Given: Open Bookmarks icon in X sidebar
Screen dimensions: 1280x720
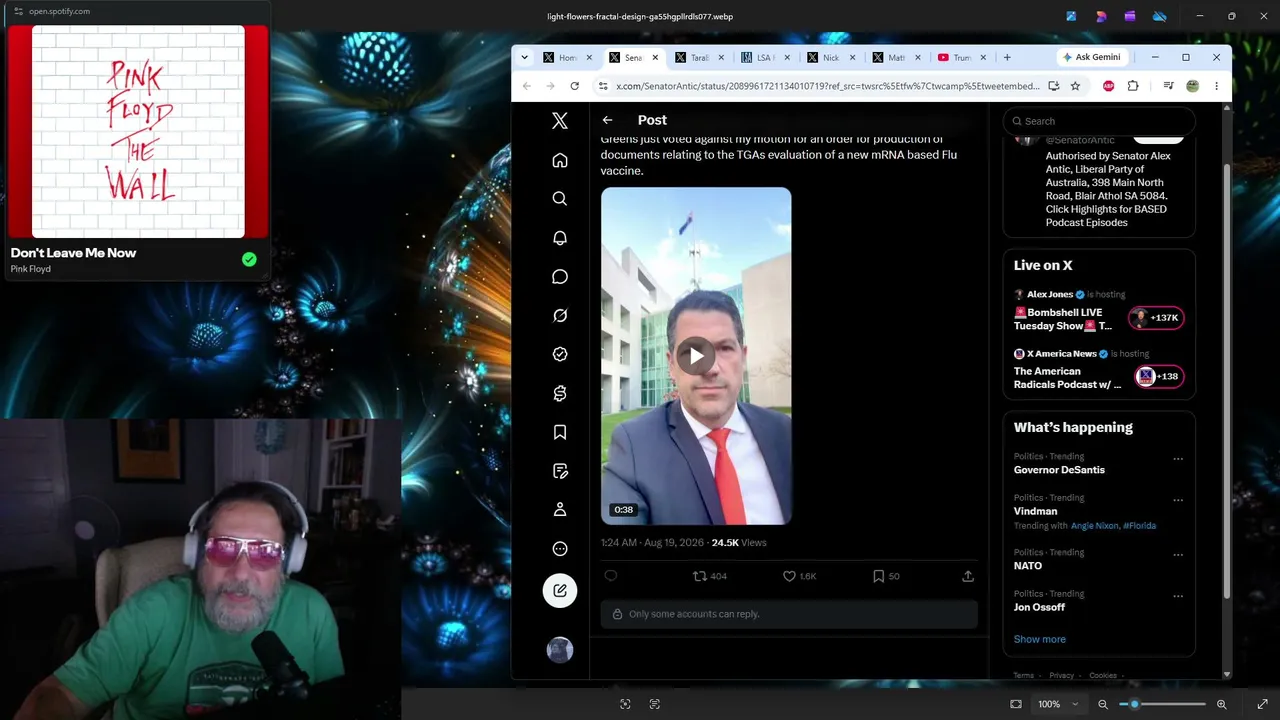Looking at the screenshot, I should tap(560, 432).
